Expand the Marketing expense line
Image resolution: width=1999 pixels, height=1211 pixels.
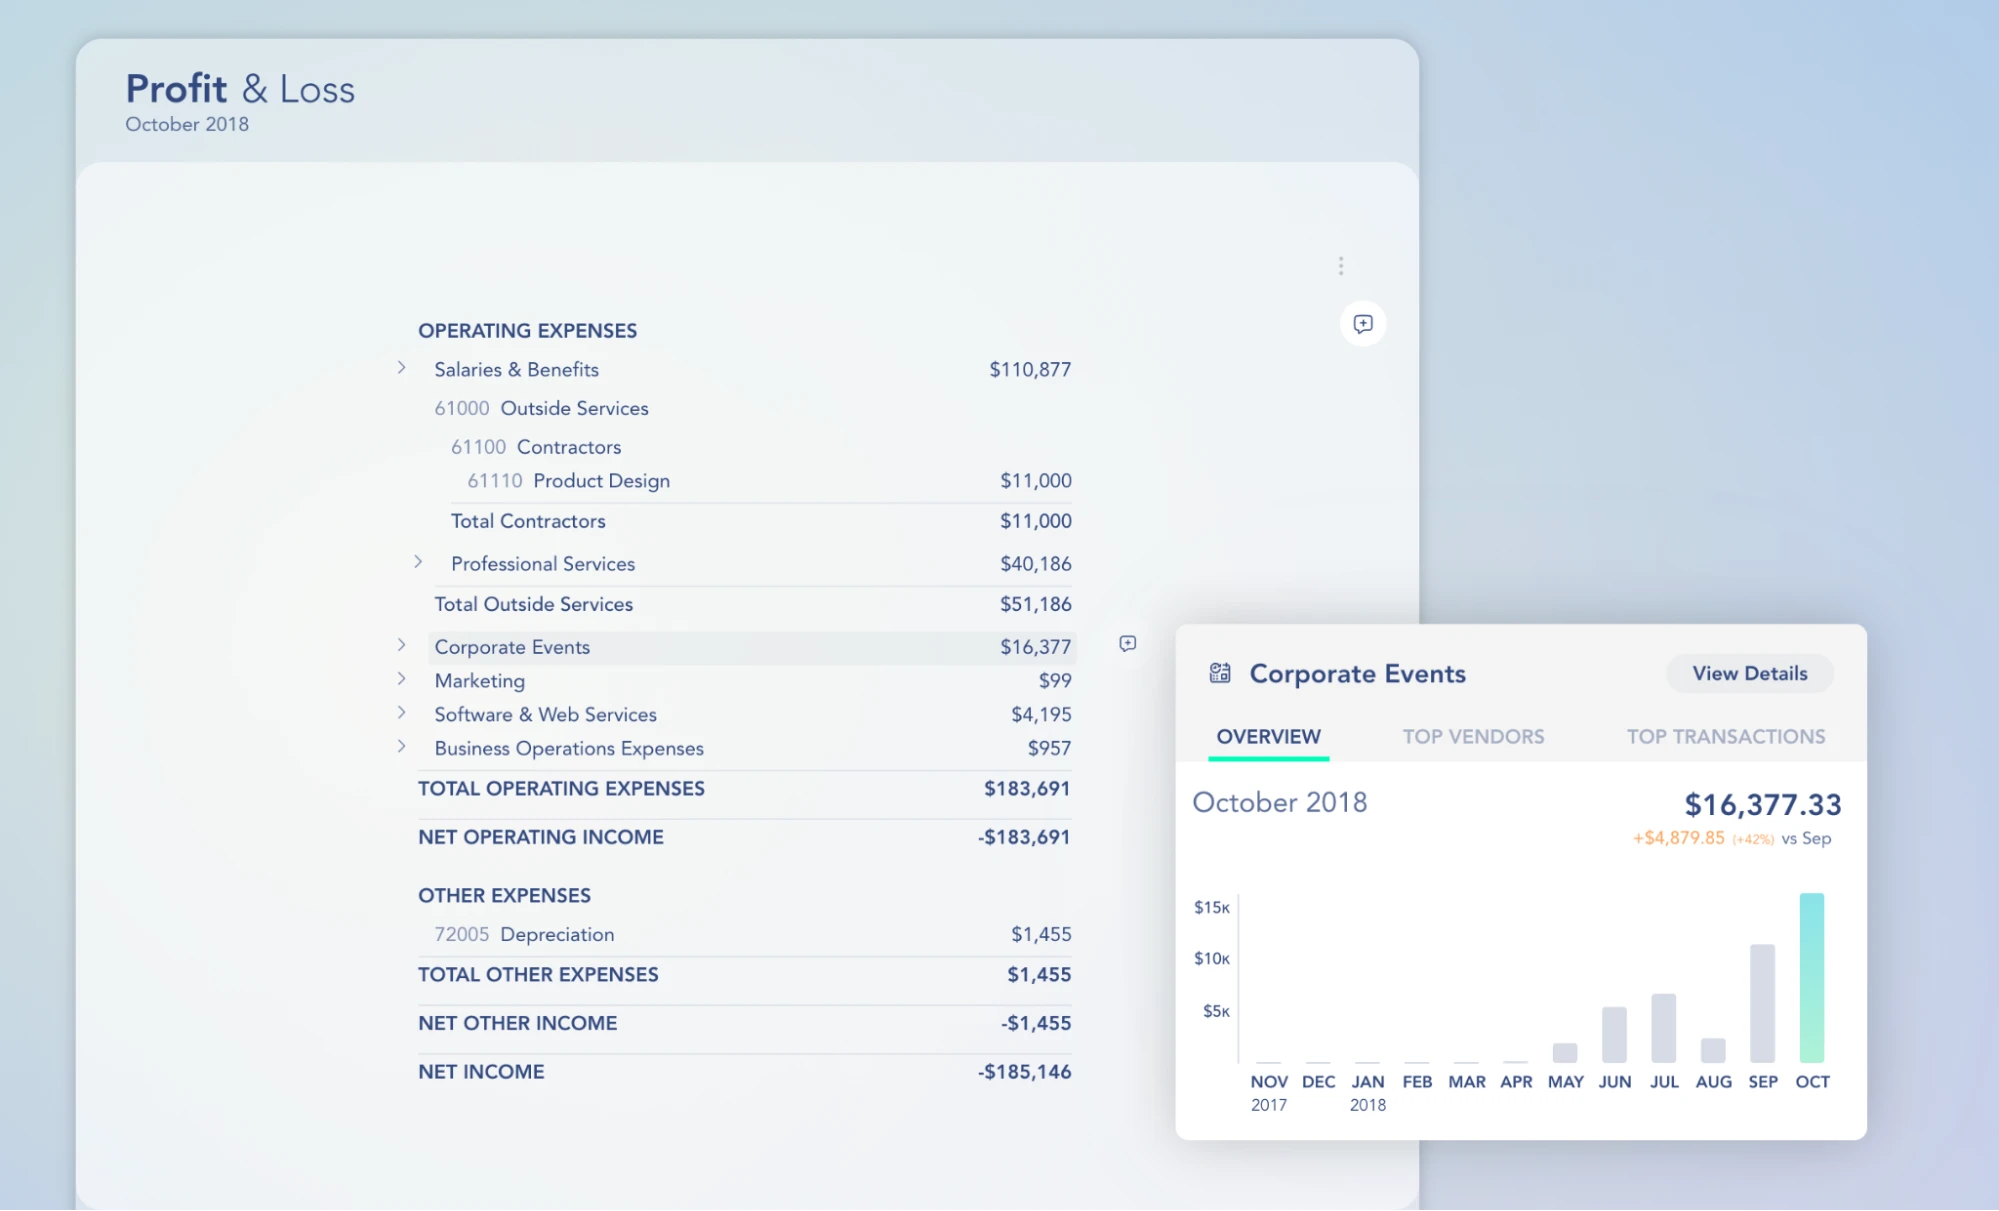[402, 679]
